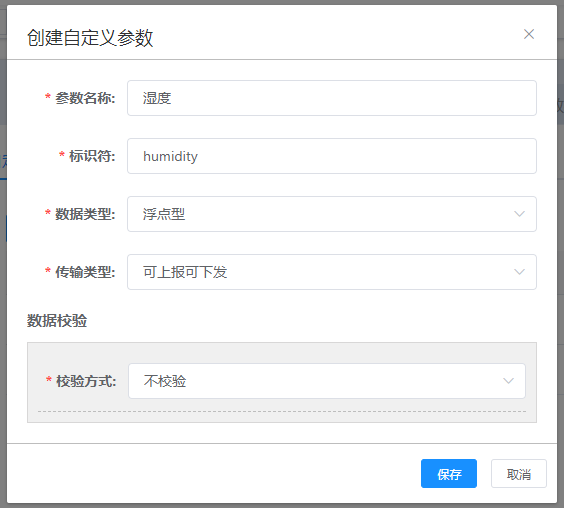This screenshot has width=564, height=508.
Task: Click the 参数名称 field label
Action: click(x=85, y=98)
